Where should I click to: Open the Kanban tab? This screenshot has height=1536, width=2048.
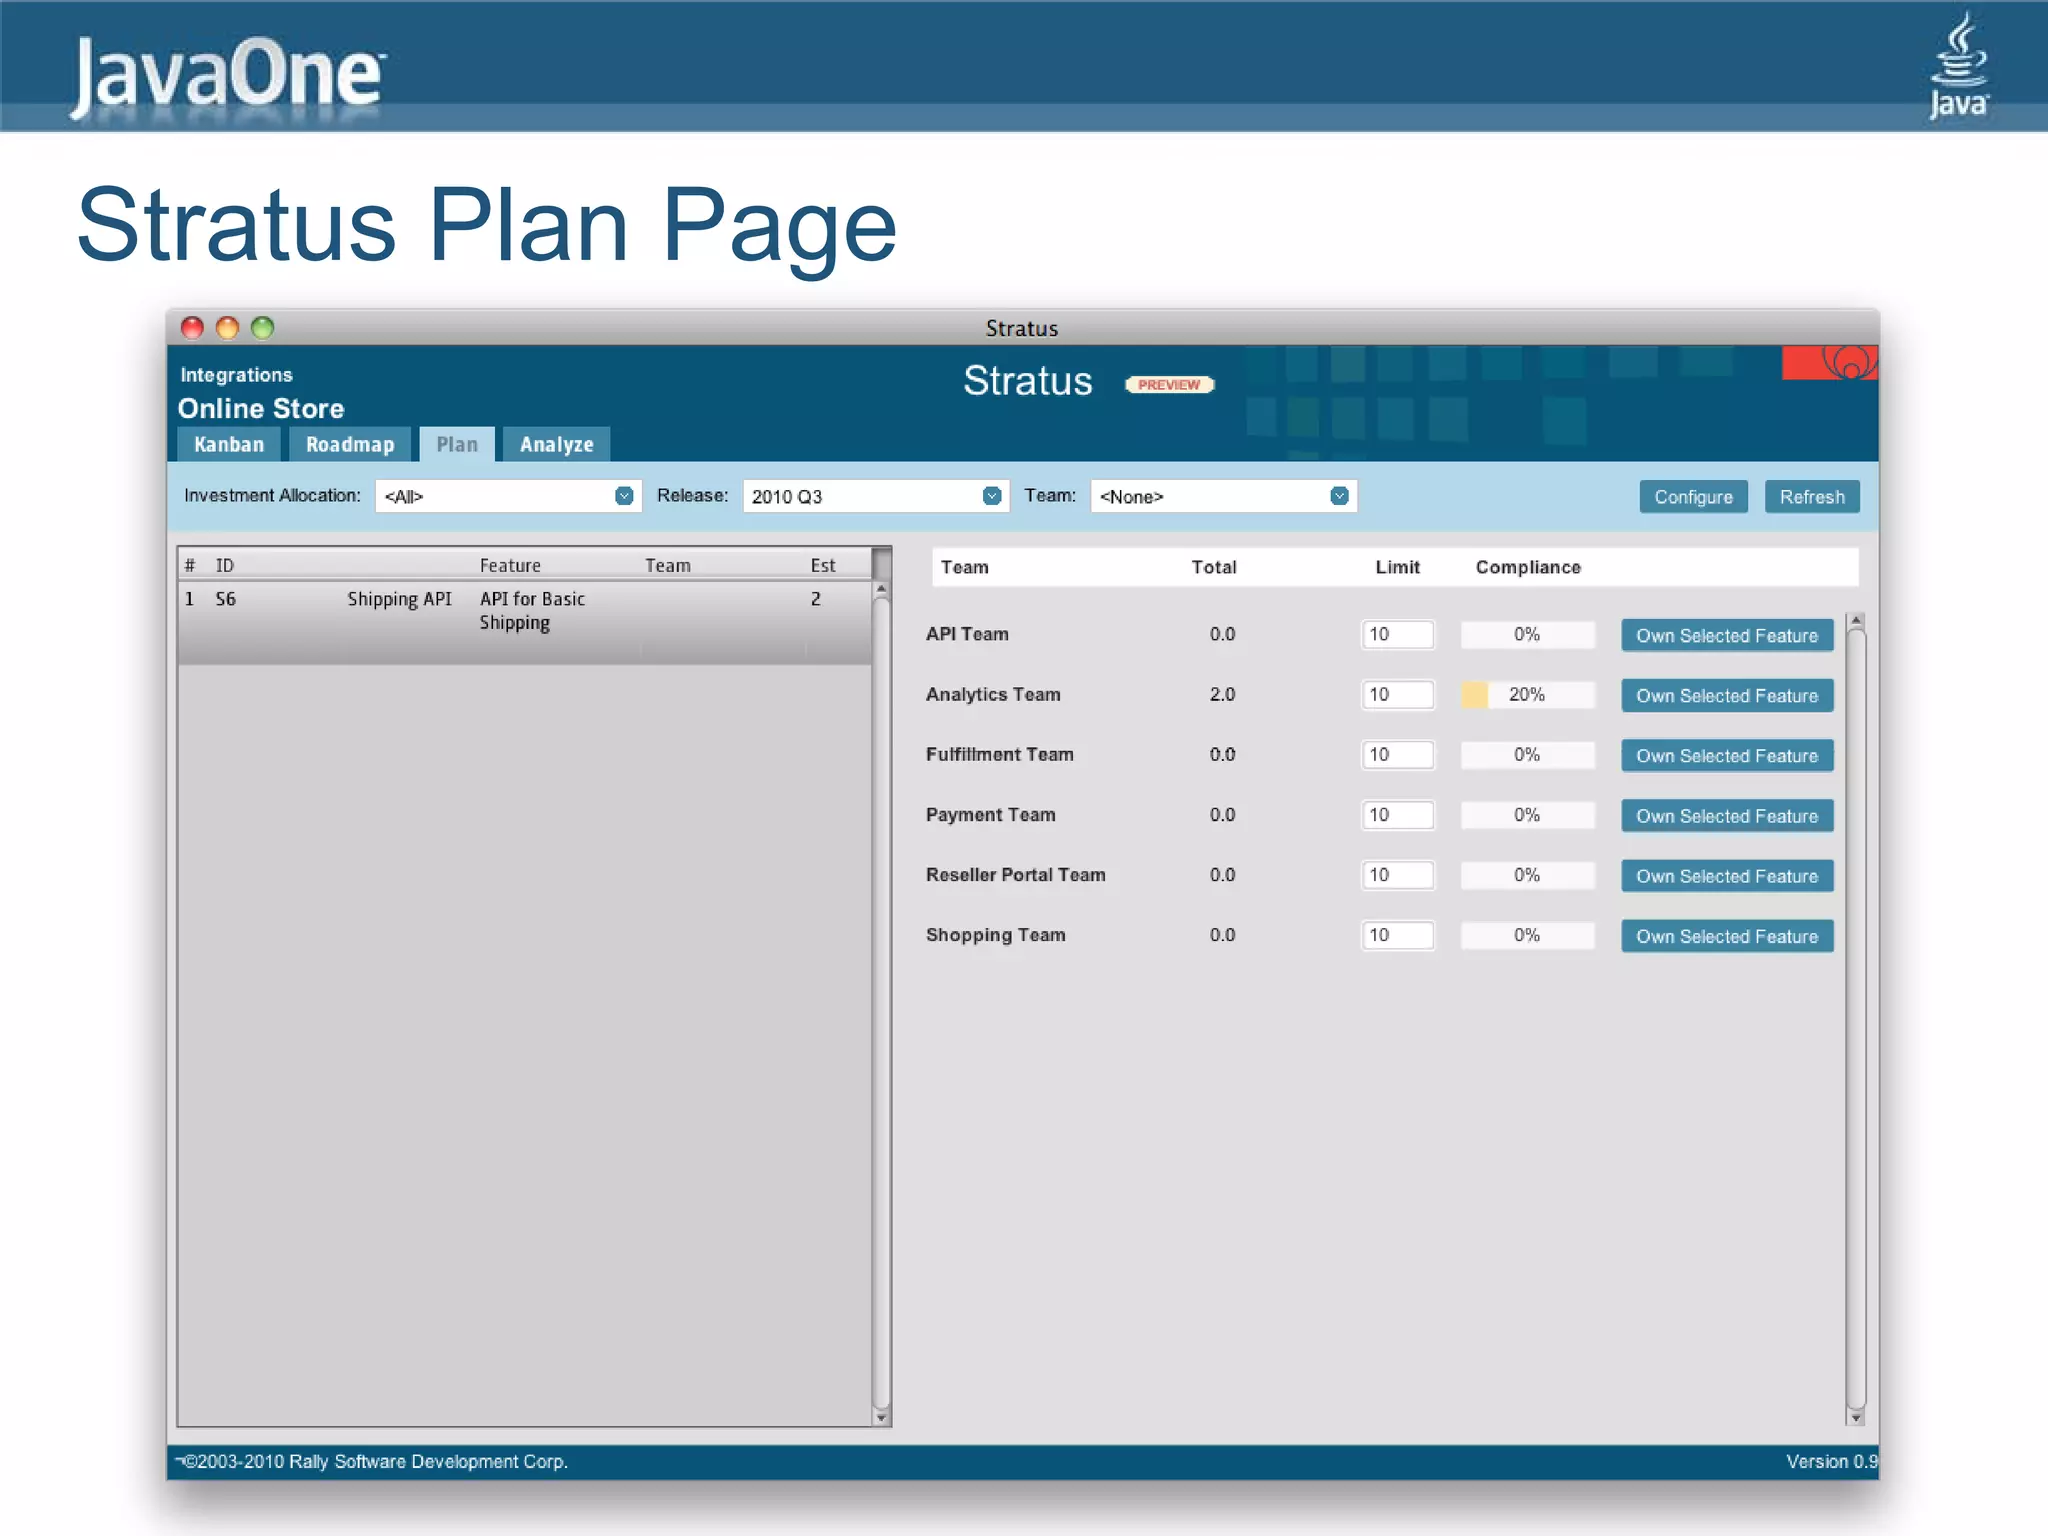[x=229, y=444]
